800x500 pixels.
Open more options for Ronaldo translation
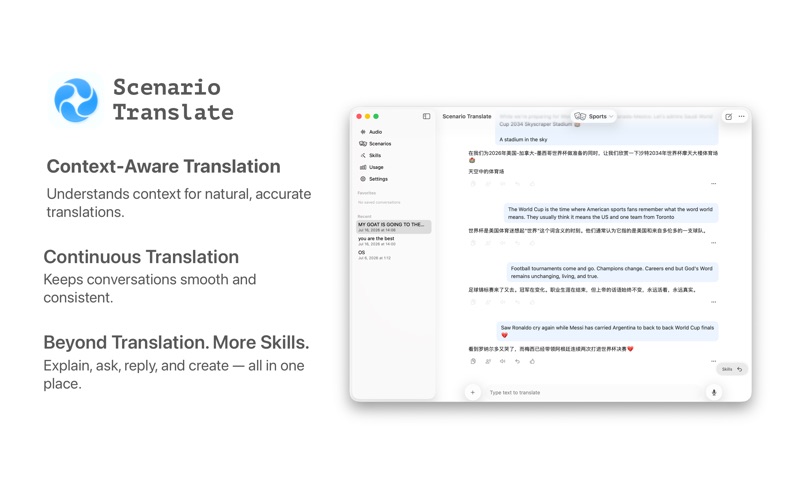coord(713,361)
